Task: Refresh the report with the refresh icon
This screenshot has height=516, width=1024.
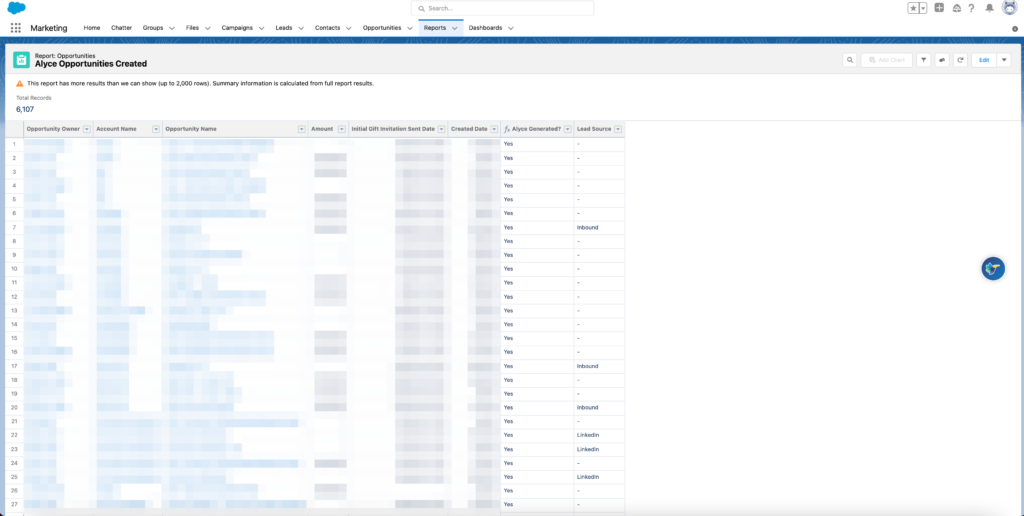Action: [960, 60]
